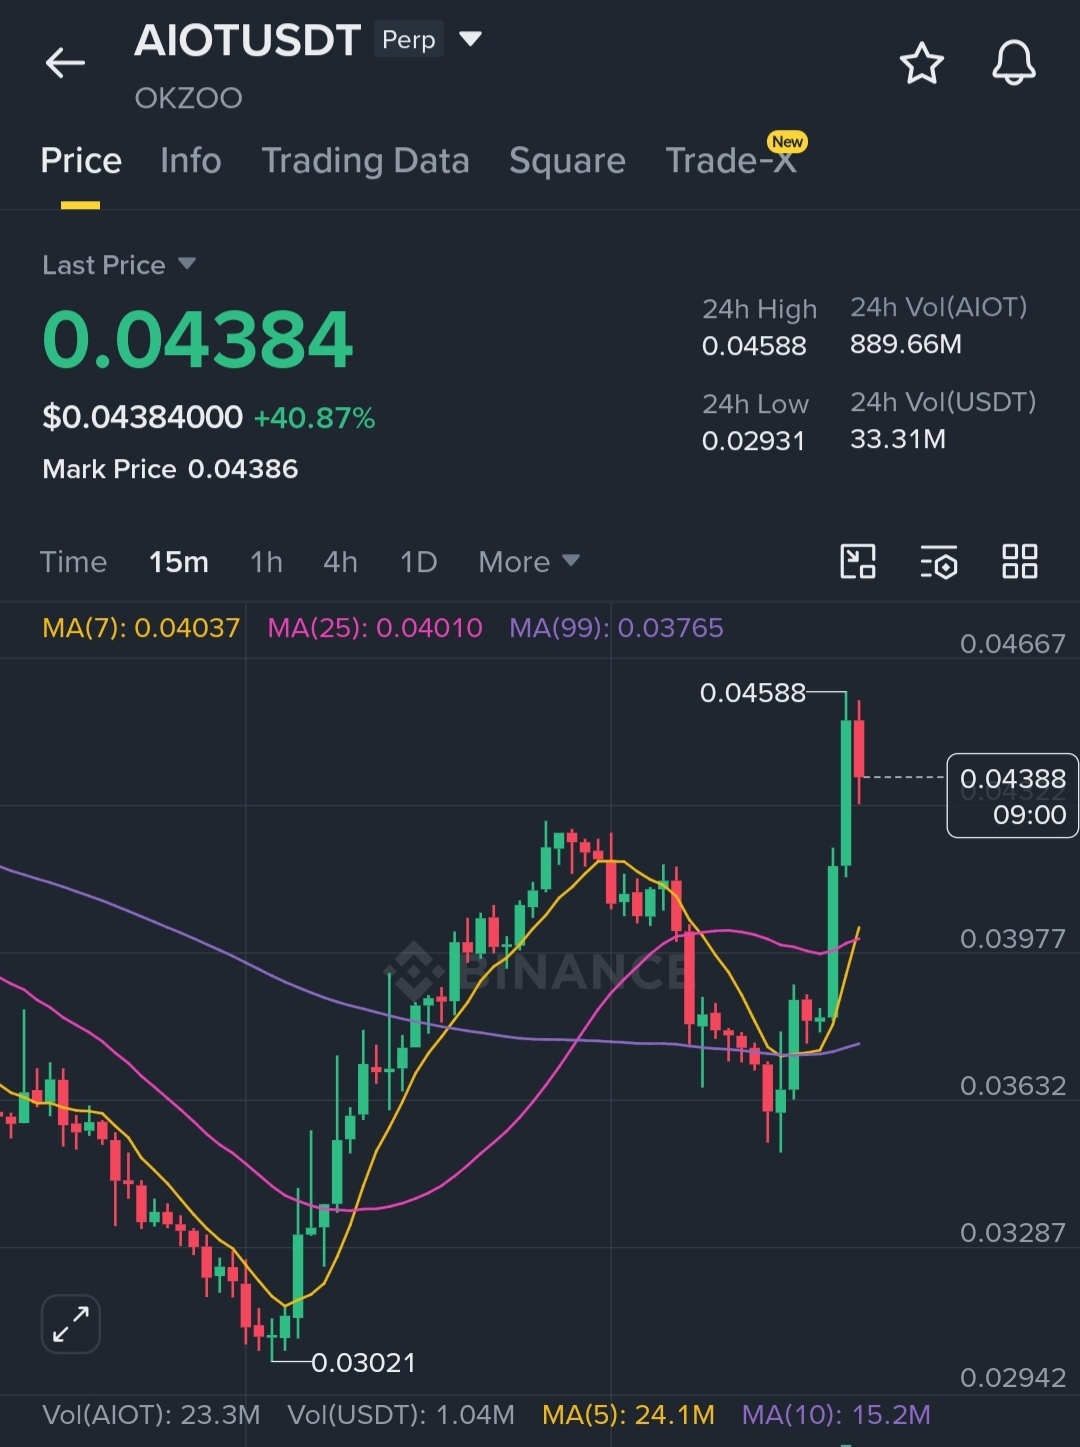Tap the 0.04667 price axis label
The image size is (1080, 1447).
(x=1013, y=644)
